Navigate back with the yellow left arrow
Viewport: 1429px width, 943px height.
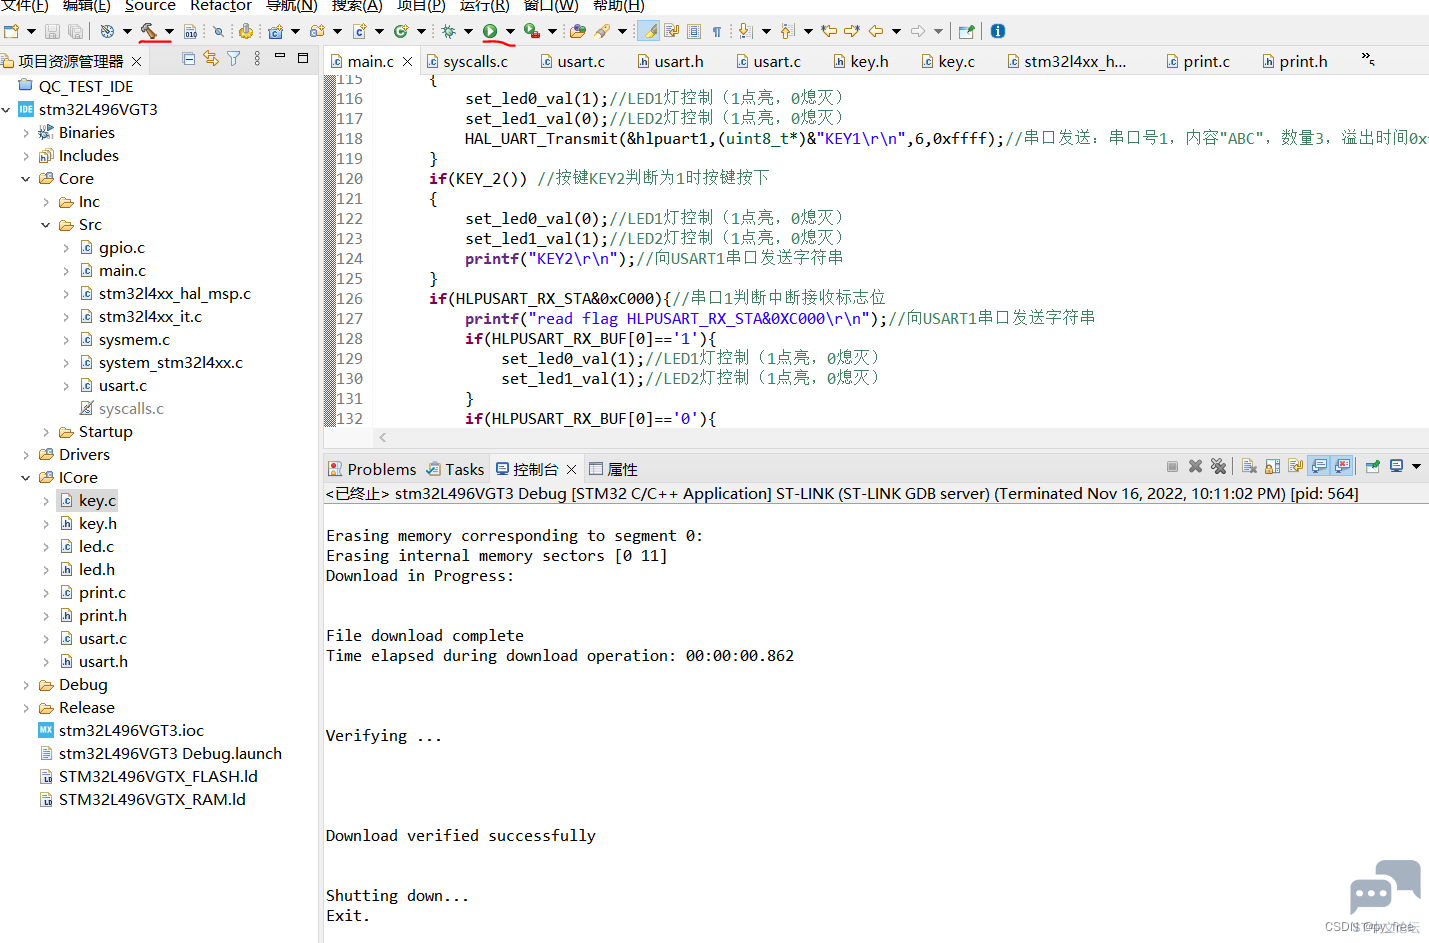(876, 31)
